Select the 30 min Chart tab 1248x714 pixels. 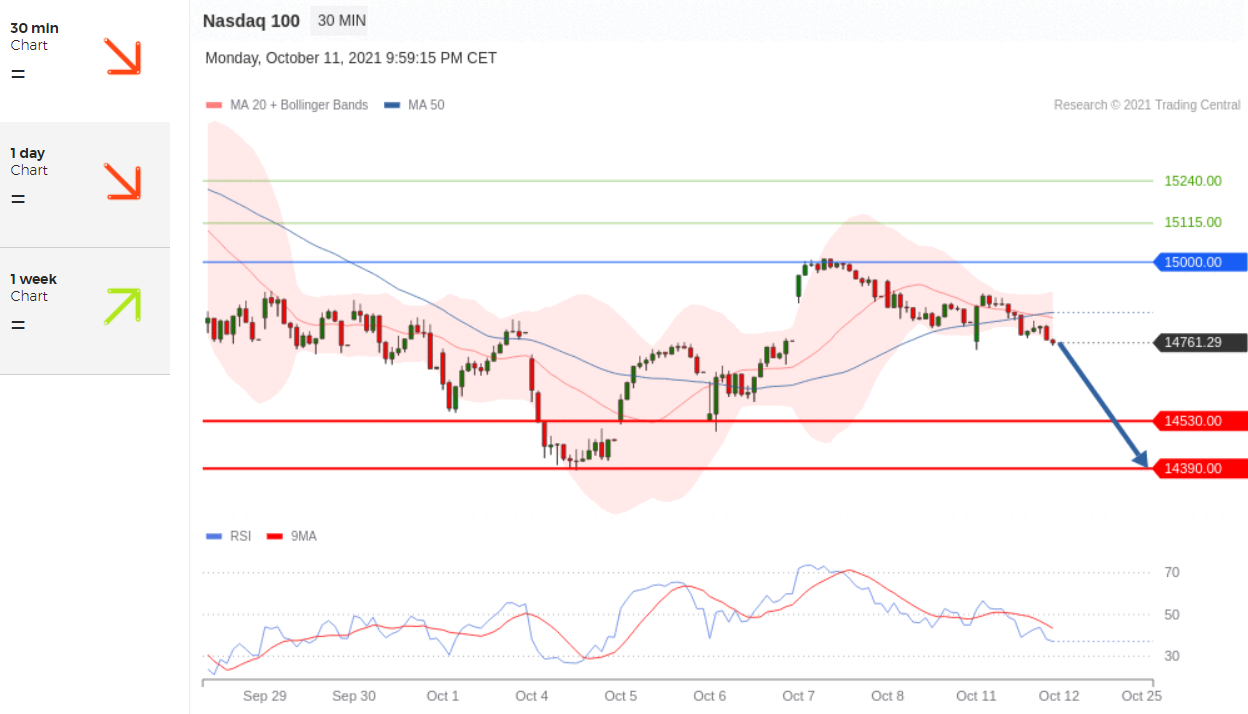[85, 60]
